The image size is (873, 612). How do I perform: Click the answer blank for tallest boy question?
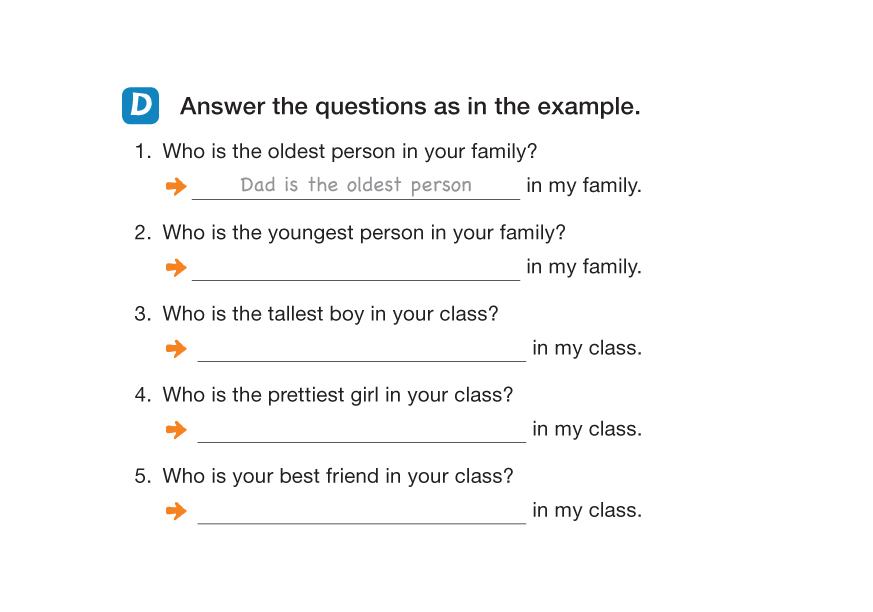(361, 349)
